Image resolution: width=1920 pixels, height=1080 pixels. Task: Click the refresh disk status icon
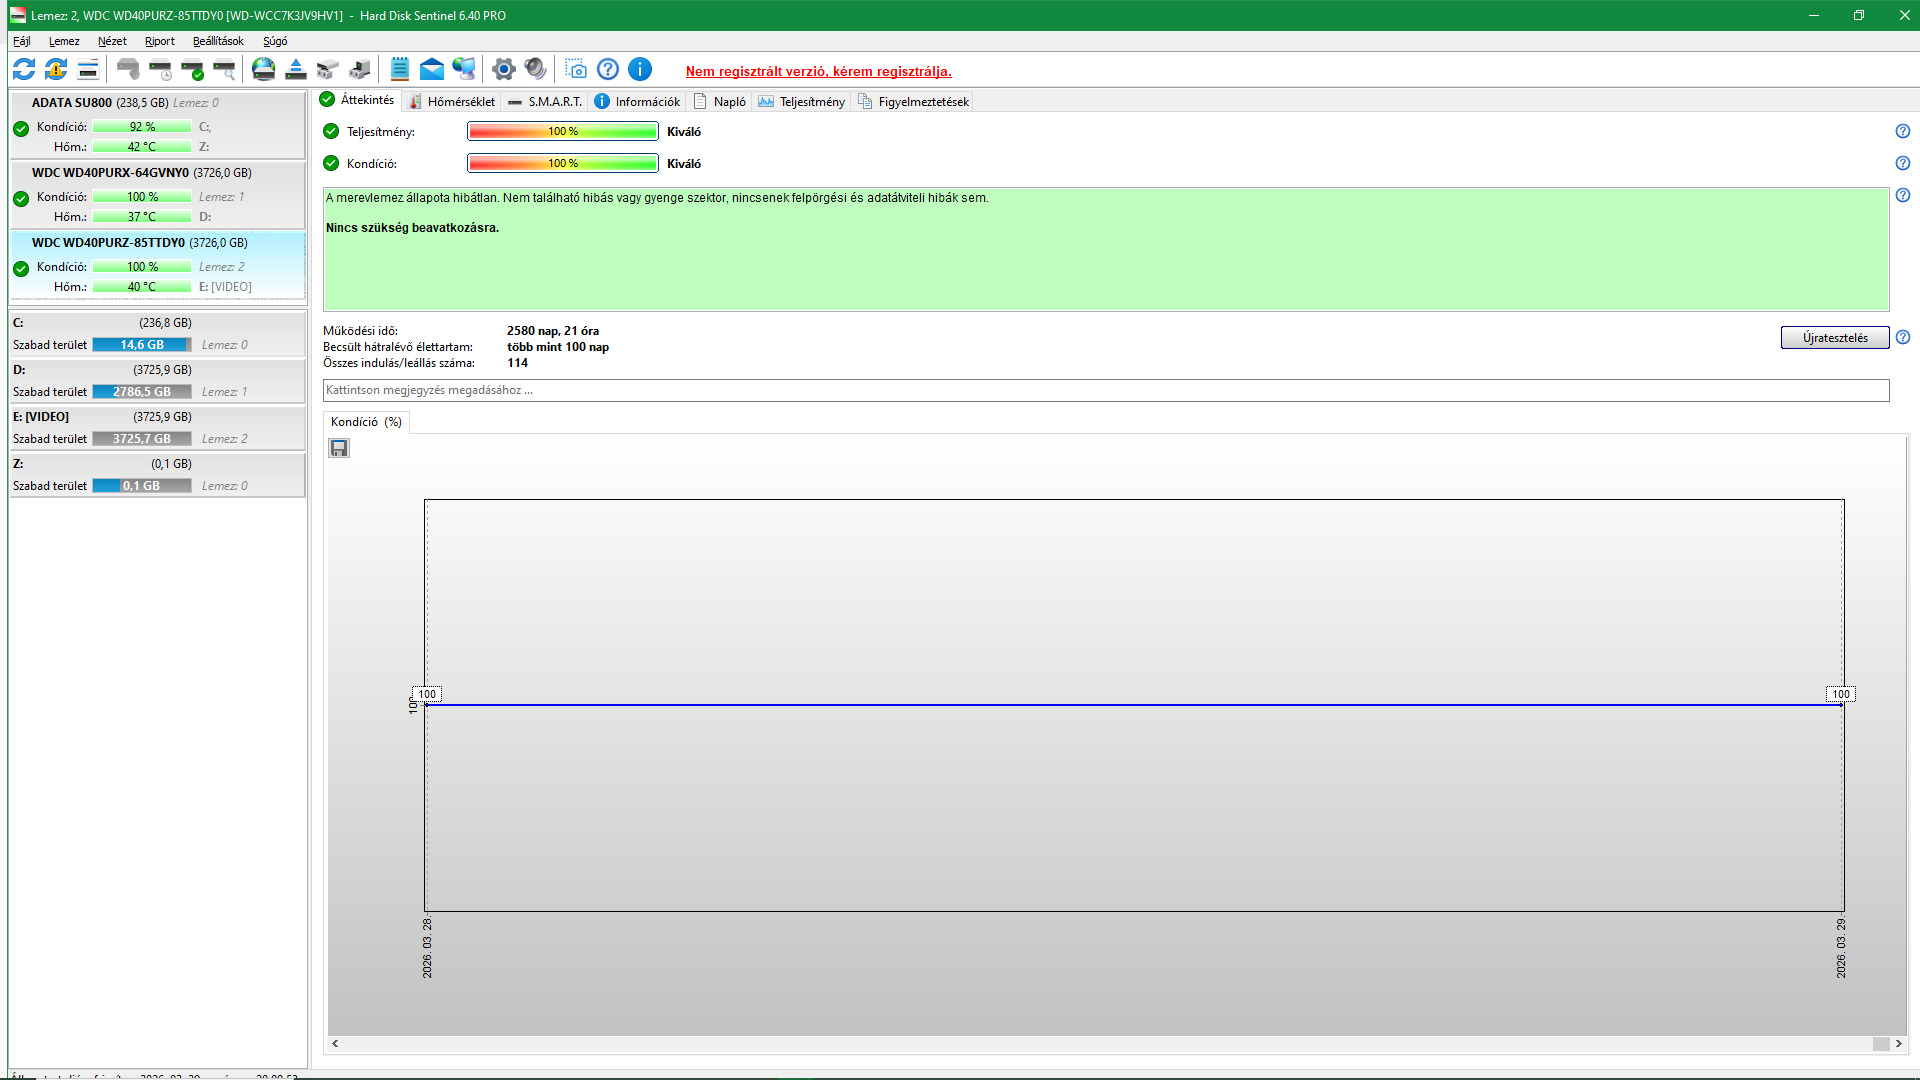coord(24,69)
